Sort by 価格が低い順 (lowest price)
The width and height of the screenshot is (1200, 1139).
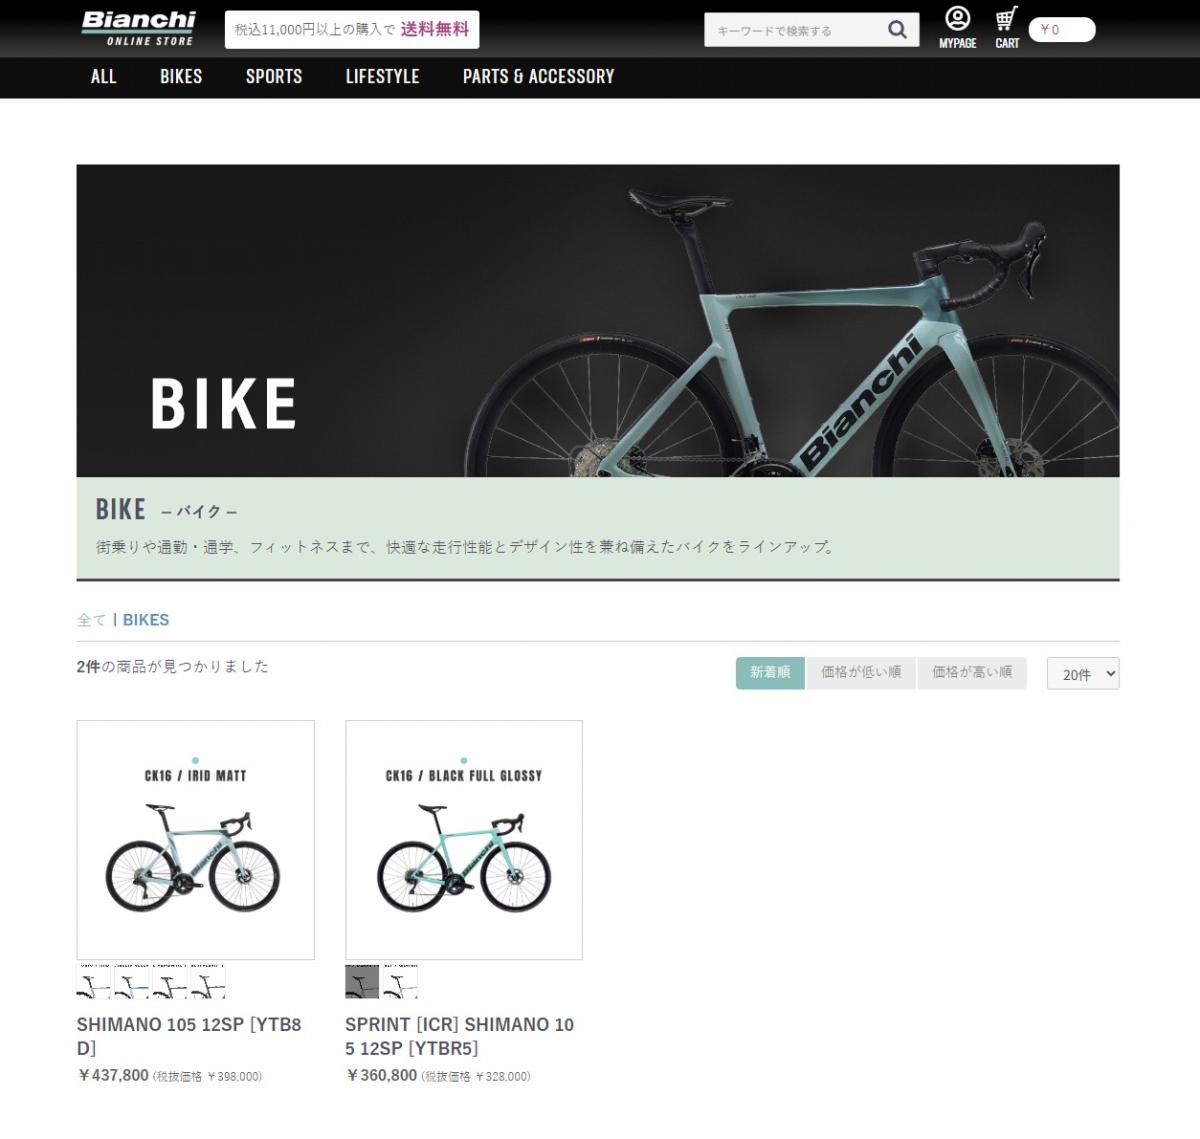tap(861, 673)
